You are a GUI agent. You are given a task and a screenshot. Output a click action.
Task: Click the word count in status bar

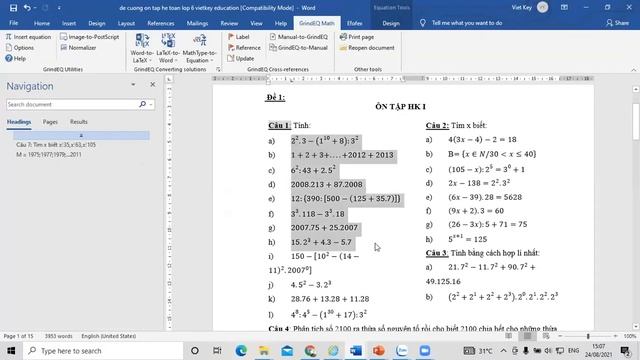(58, 336)
